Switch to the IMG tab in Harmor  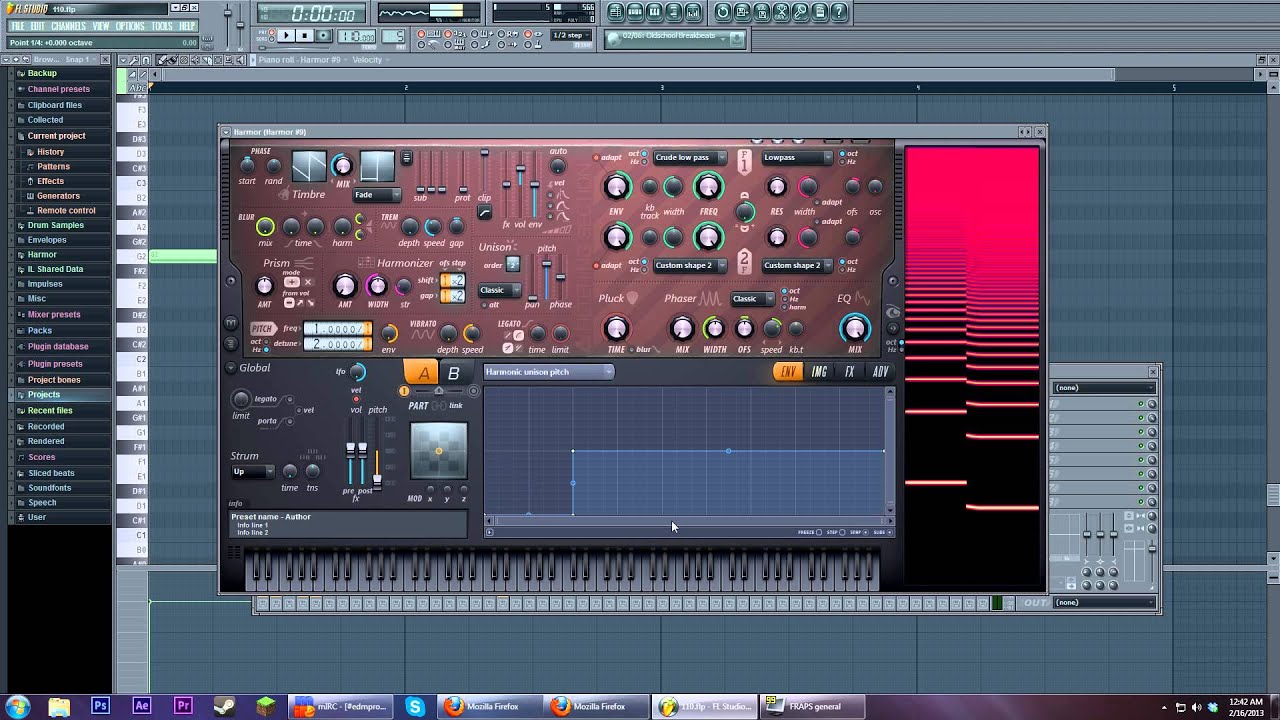[819, 372]
